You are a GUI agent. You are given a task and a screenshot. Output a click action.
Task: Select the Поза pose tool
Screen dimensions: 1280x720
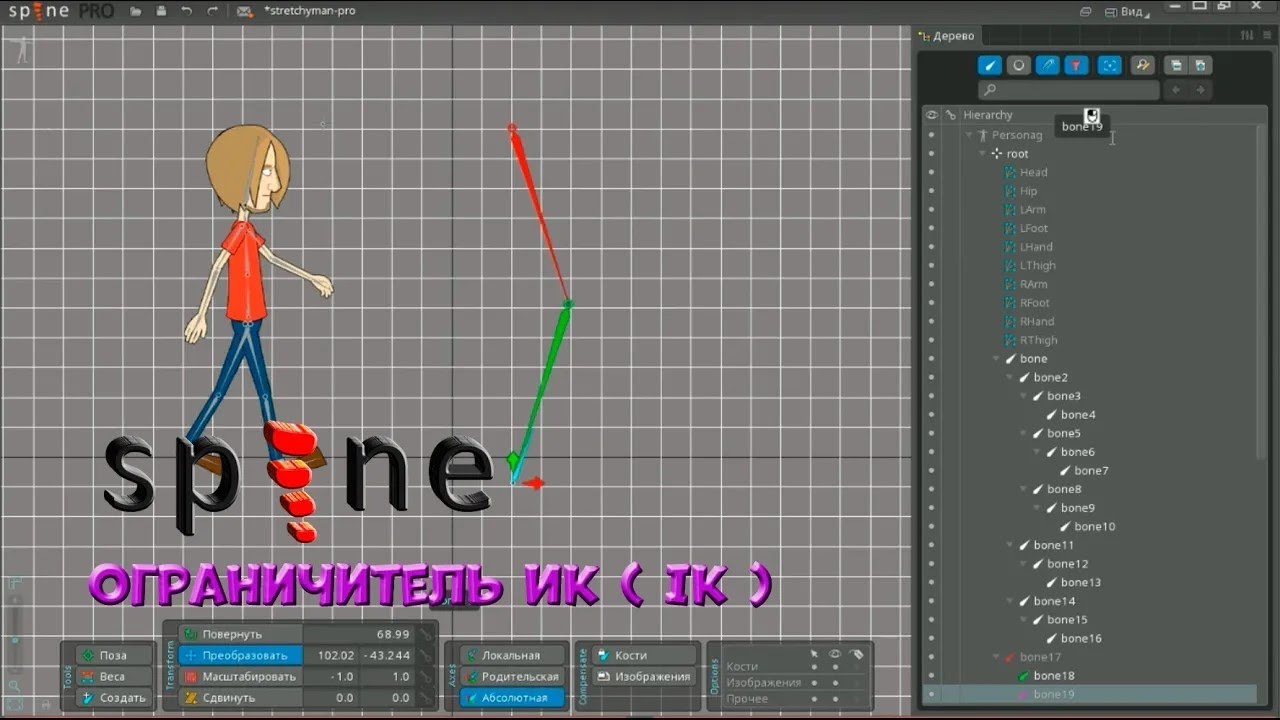pyautogui.click(x=115, y=655)
